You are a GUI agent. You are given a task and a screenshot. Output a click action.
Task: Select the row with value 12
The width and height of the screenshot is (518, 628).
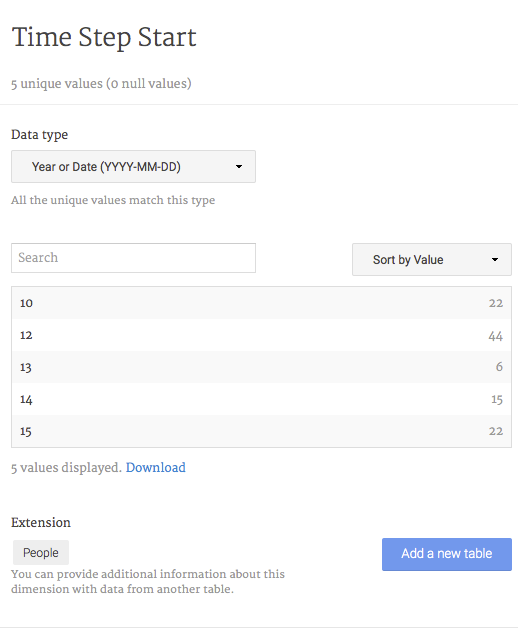(261, 335)
